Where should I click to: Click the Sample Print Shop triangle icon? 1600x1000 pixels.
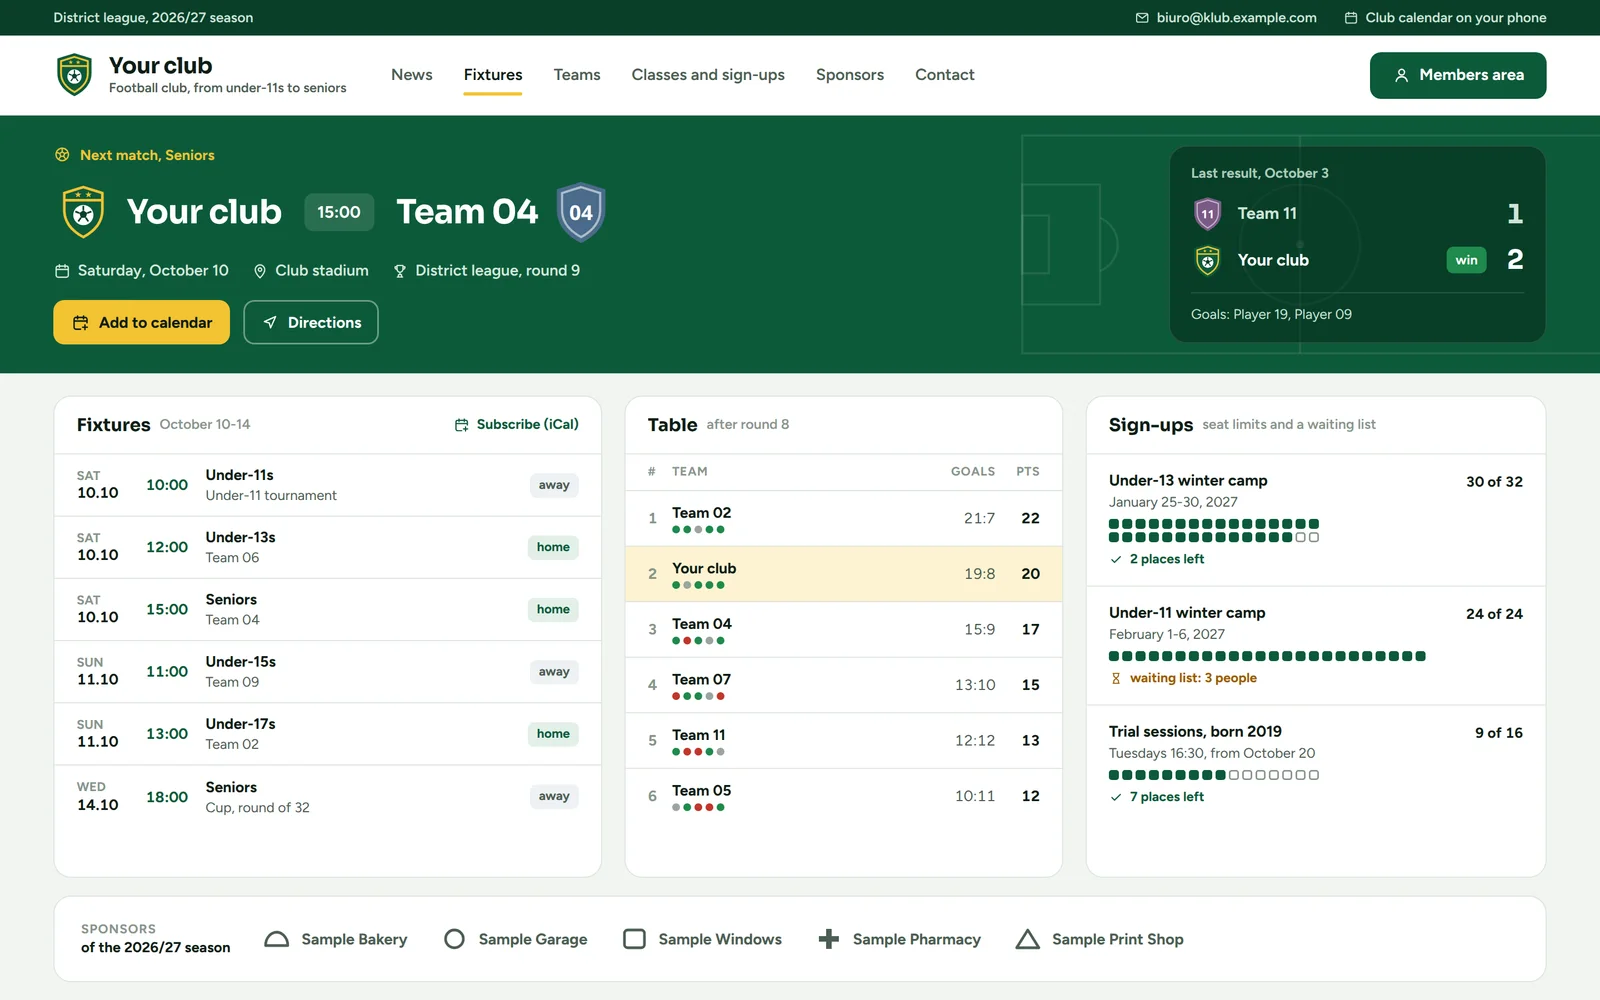[x=1027, y=939]
